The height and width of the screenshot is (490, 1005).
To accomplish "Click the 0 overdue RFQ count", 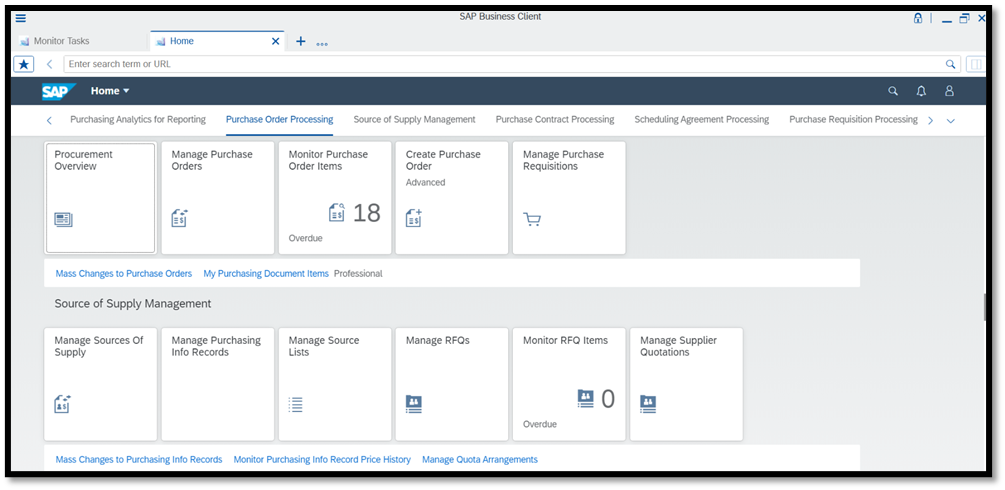I will [x=608, y=399].
